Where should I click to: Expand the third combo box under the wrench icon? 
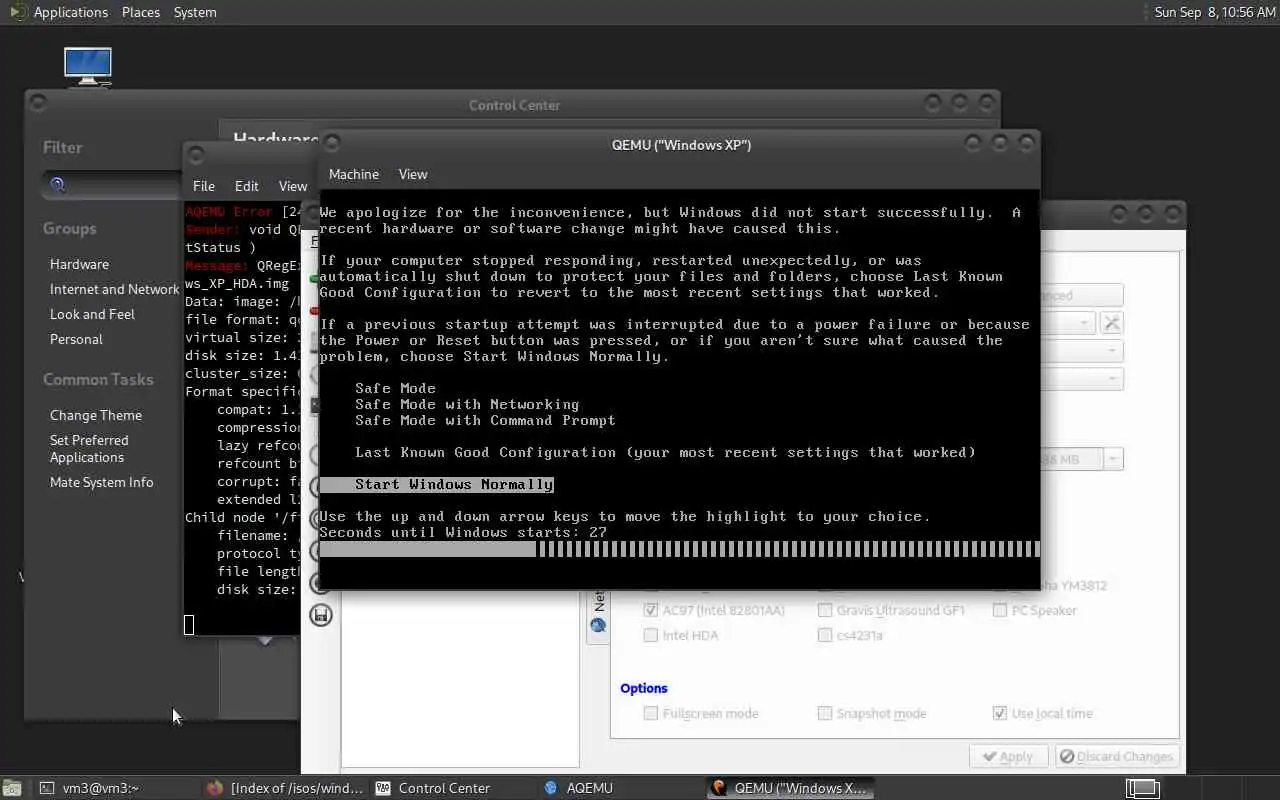click(x=1112, y=379)
